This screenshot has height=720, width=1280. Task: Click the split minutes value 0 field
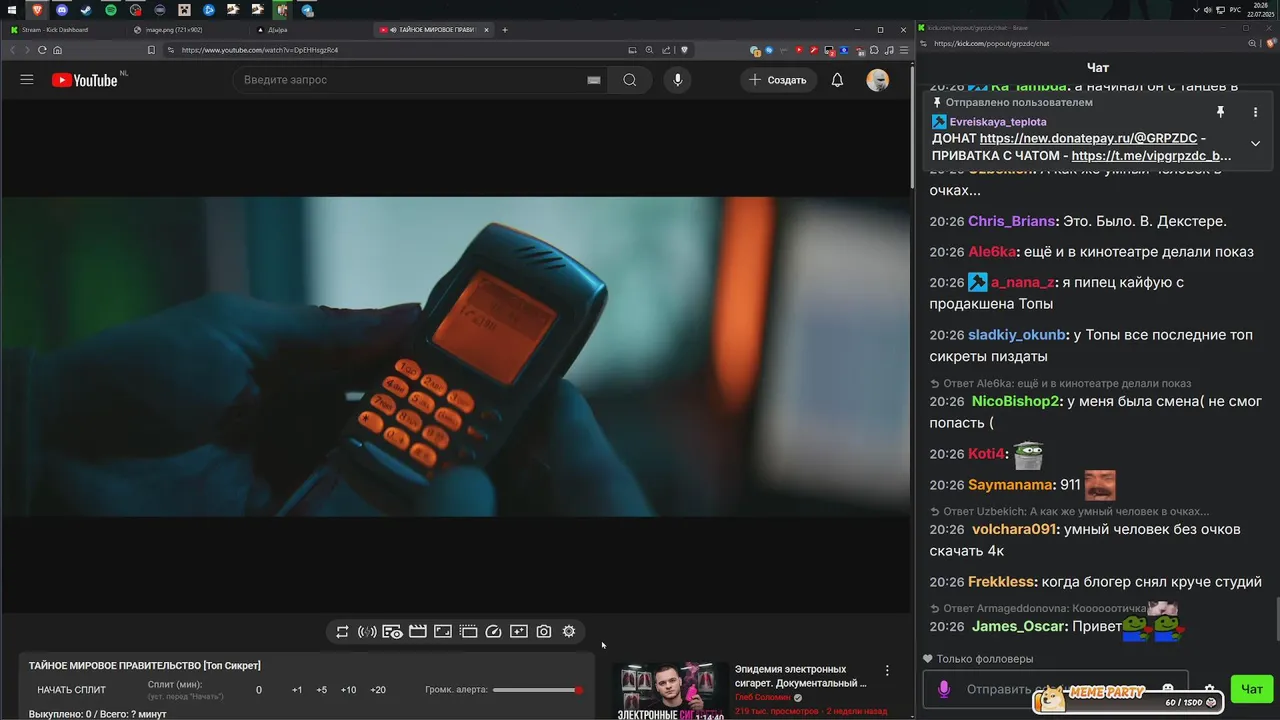pyautogui.click(x=259, y=690)
